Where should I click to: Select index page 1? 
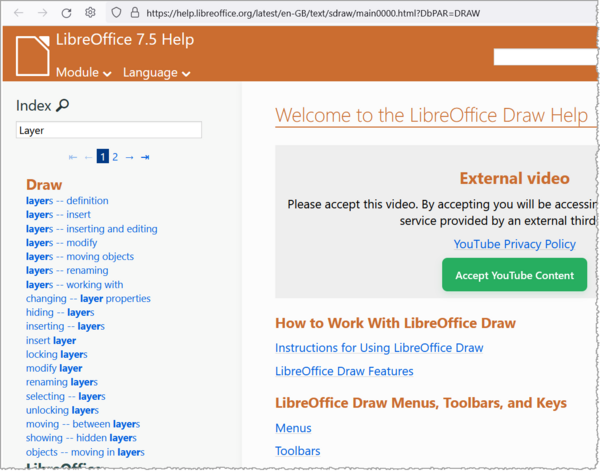(103, 157)
